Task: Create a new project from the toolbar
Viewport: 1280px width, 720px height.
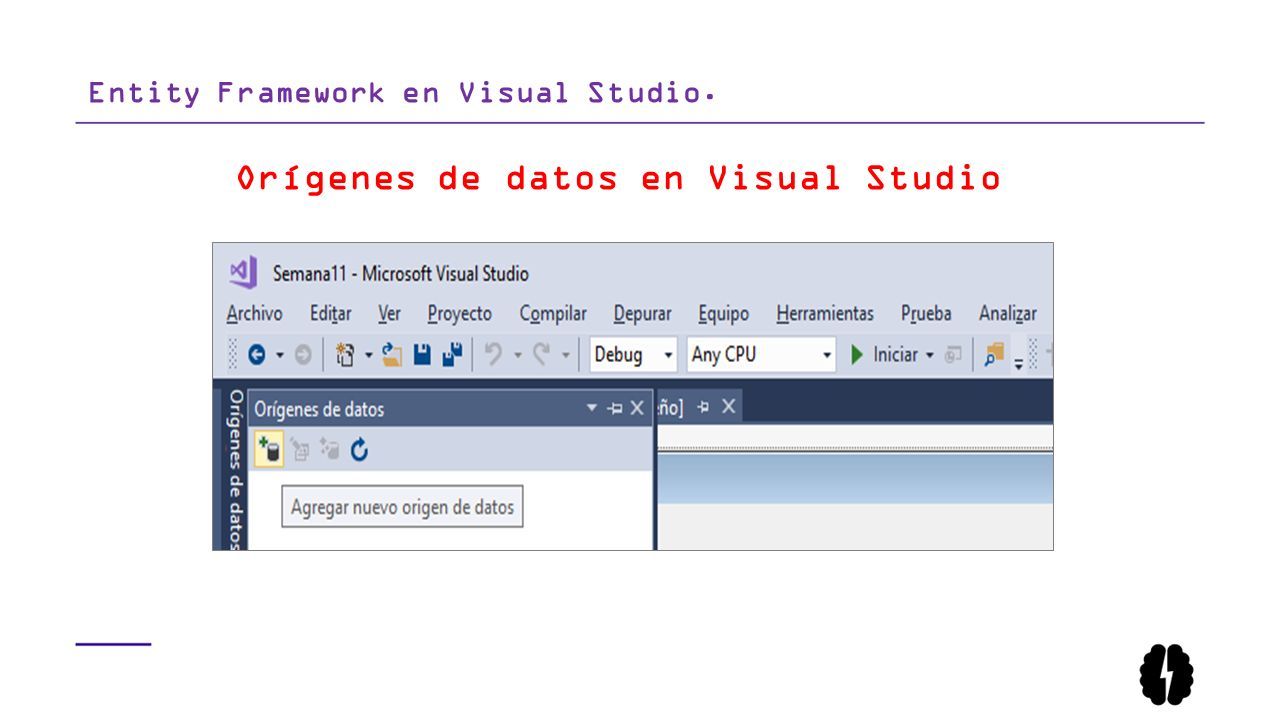Action: coord(345,354)
